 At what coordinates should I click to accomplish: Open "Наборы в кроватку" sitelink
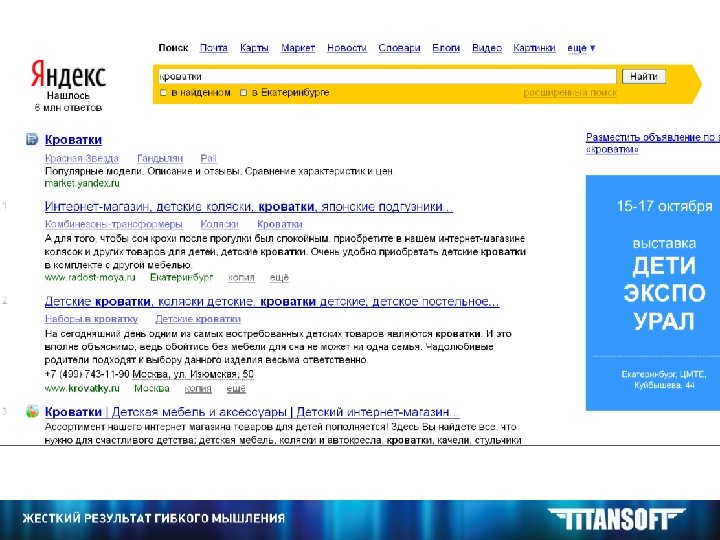91,319
